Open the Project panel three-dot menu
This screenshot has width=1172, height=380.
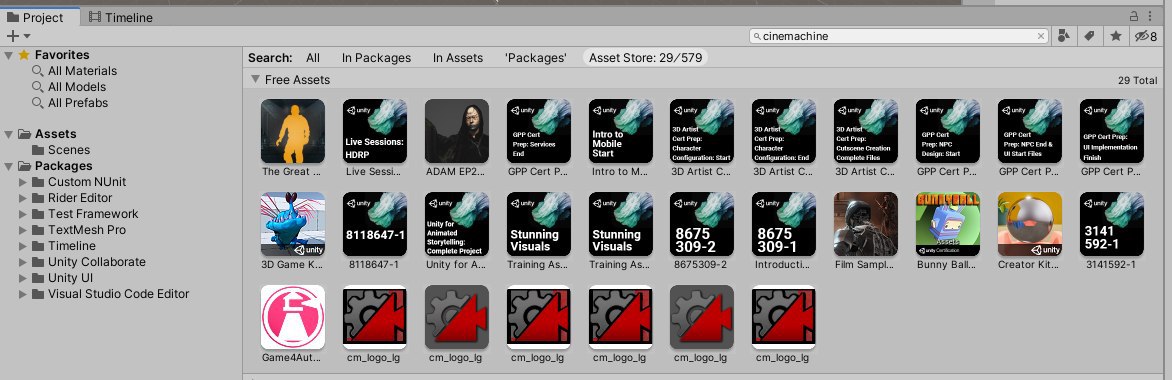coord(1150,16)
